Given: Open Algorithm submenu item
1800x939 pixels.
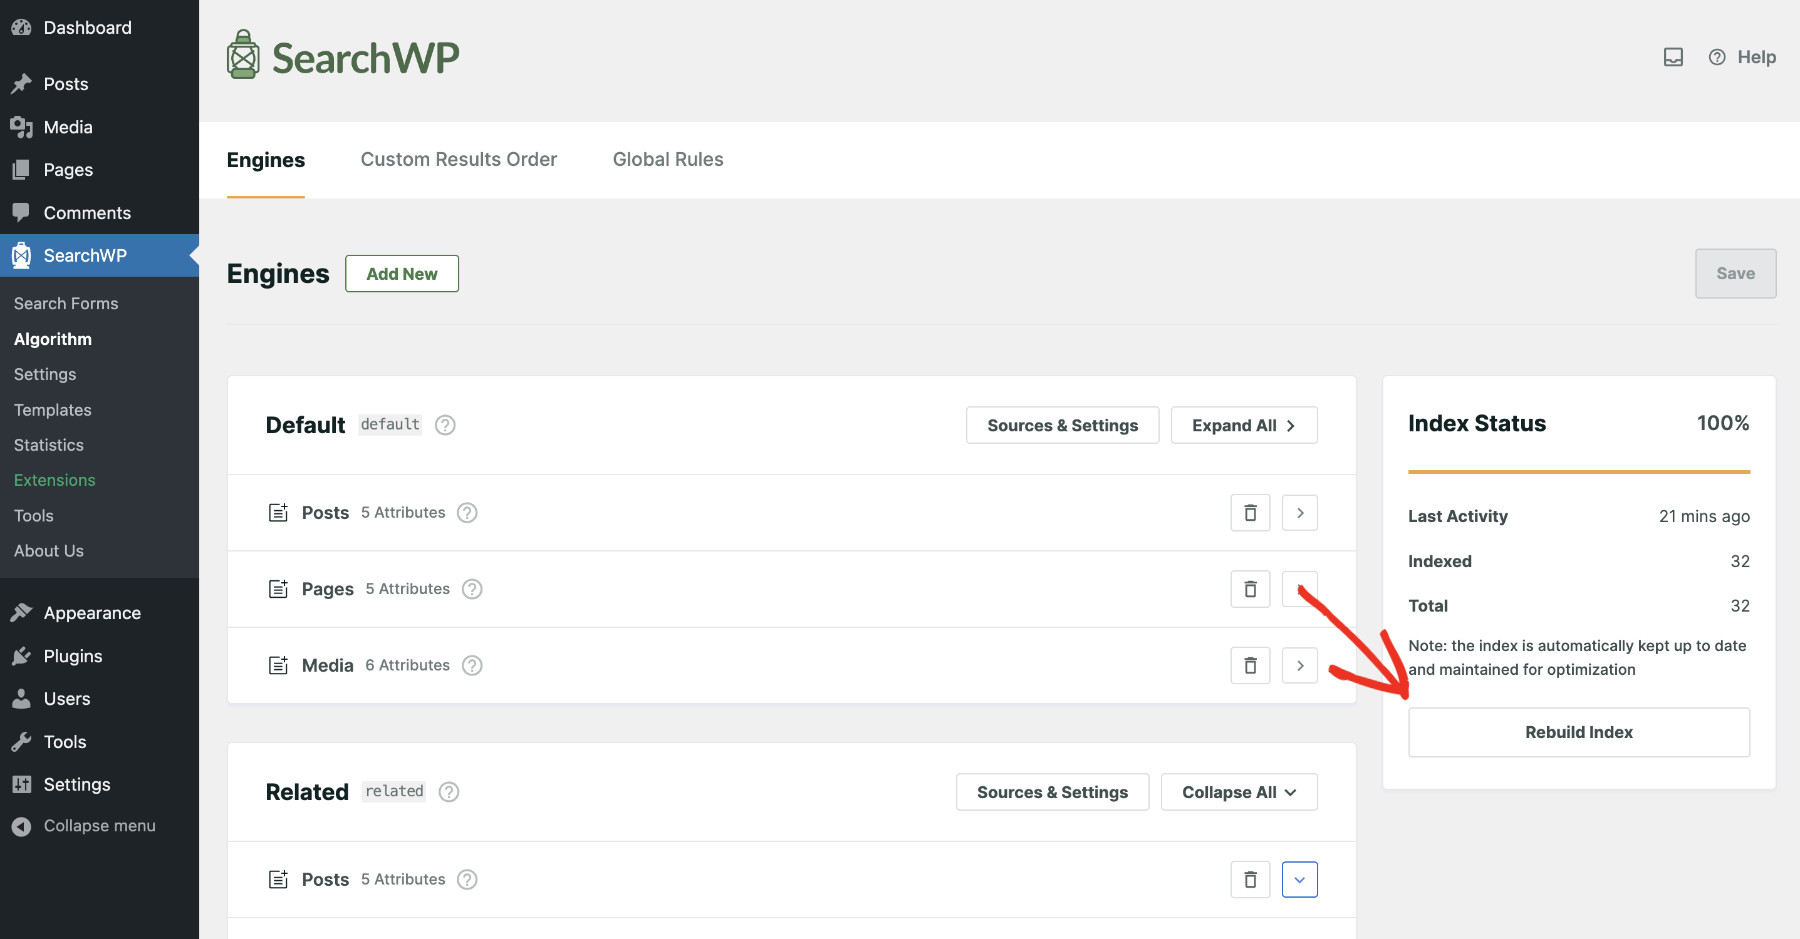Looking at the screenshot, I should click(53, 339).
